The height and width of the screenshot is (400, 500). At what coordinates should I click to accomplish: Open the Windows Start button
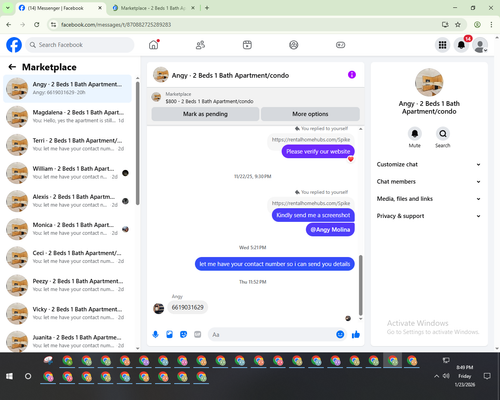click(x=9, y=376)
